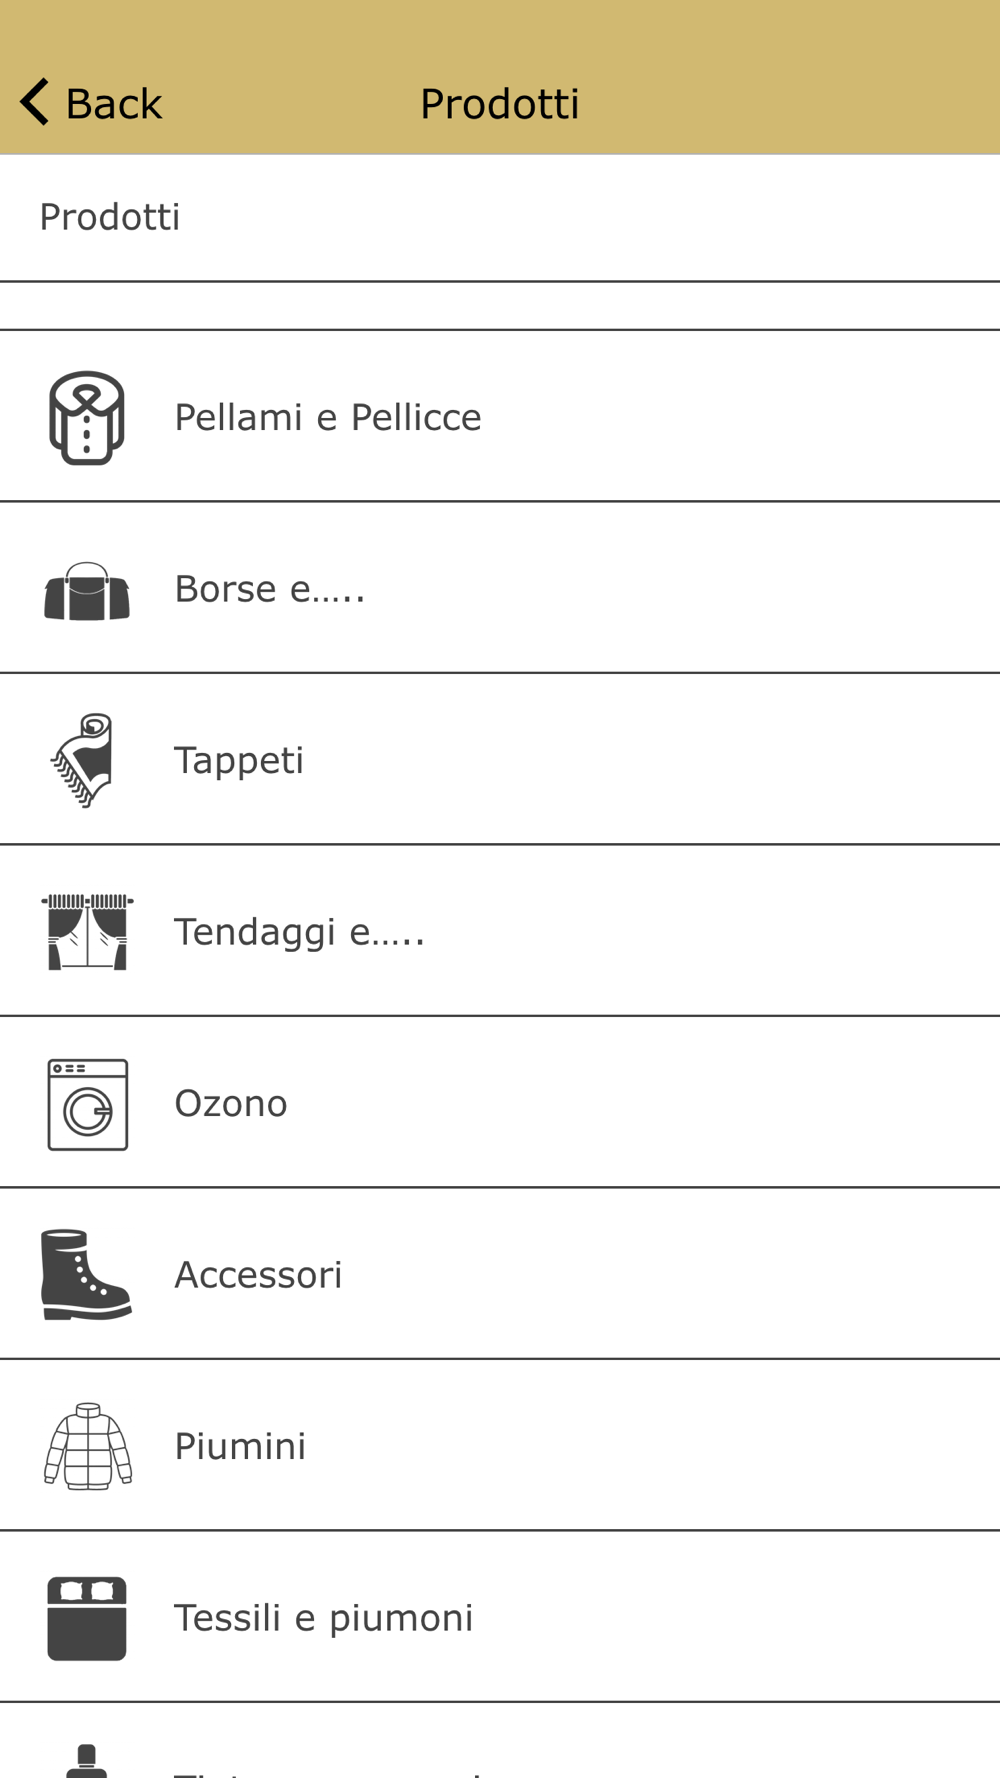
Task: Tap the rolled carpet icon
Action: tap(84, 760)
